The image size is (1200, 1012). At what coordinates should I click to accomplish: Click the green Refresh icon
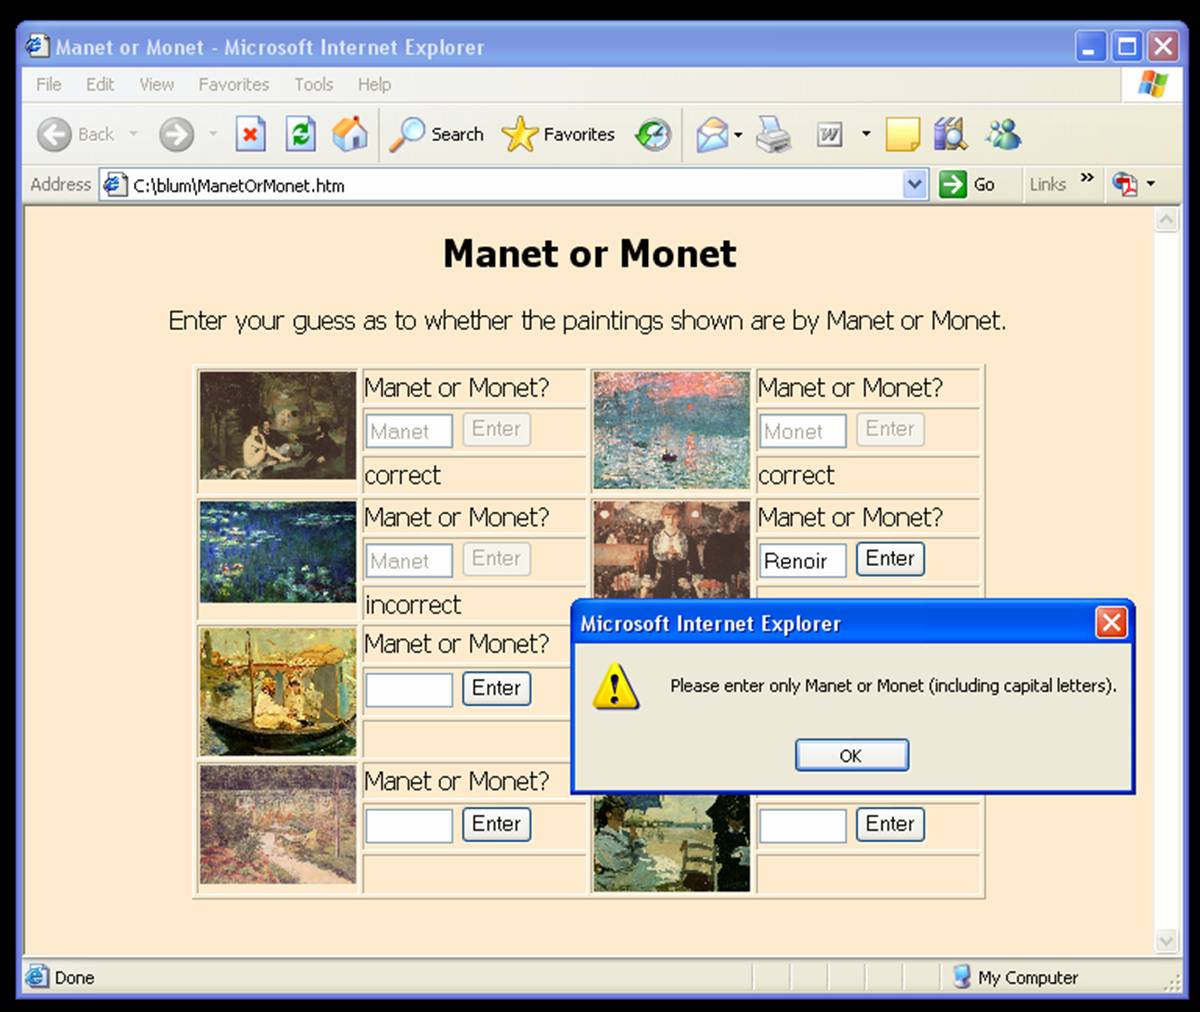point(300,134)
